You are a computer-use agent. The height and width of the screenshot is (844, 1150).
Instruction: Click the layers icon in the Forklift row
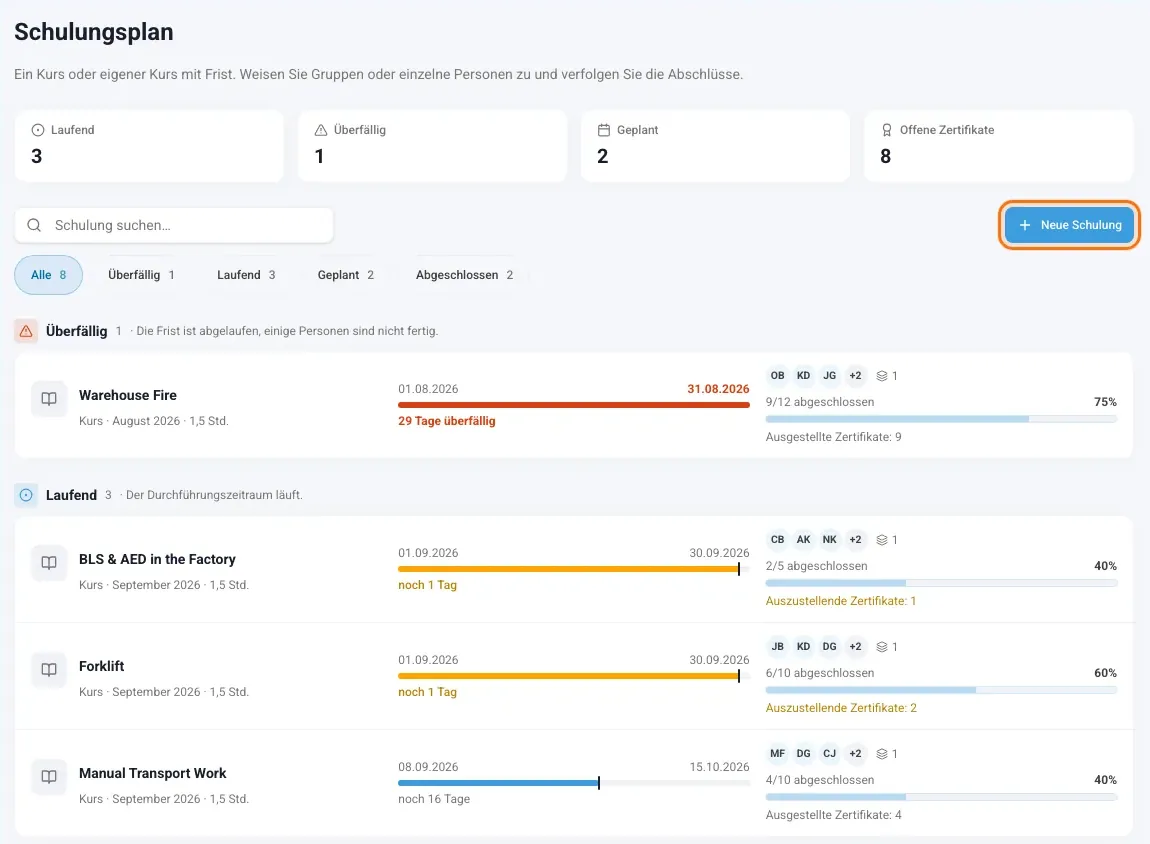(882, 647)
